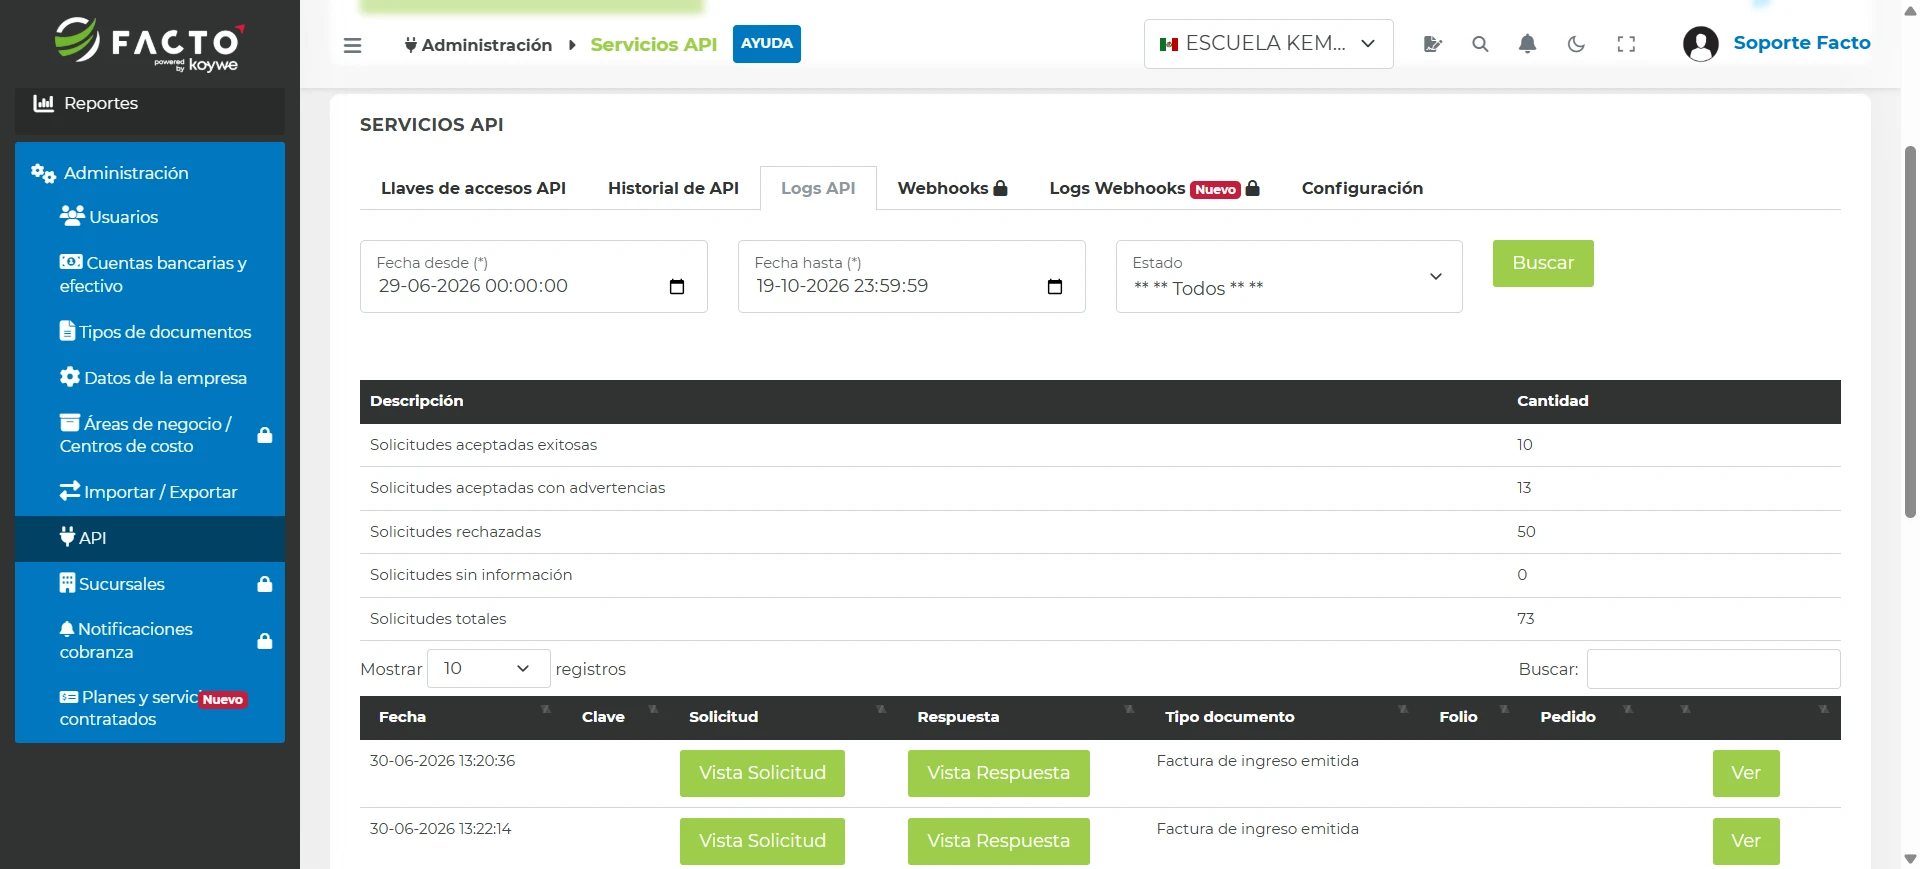Open Sucursales in the sidebar

point(150,584)
